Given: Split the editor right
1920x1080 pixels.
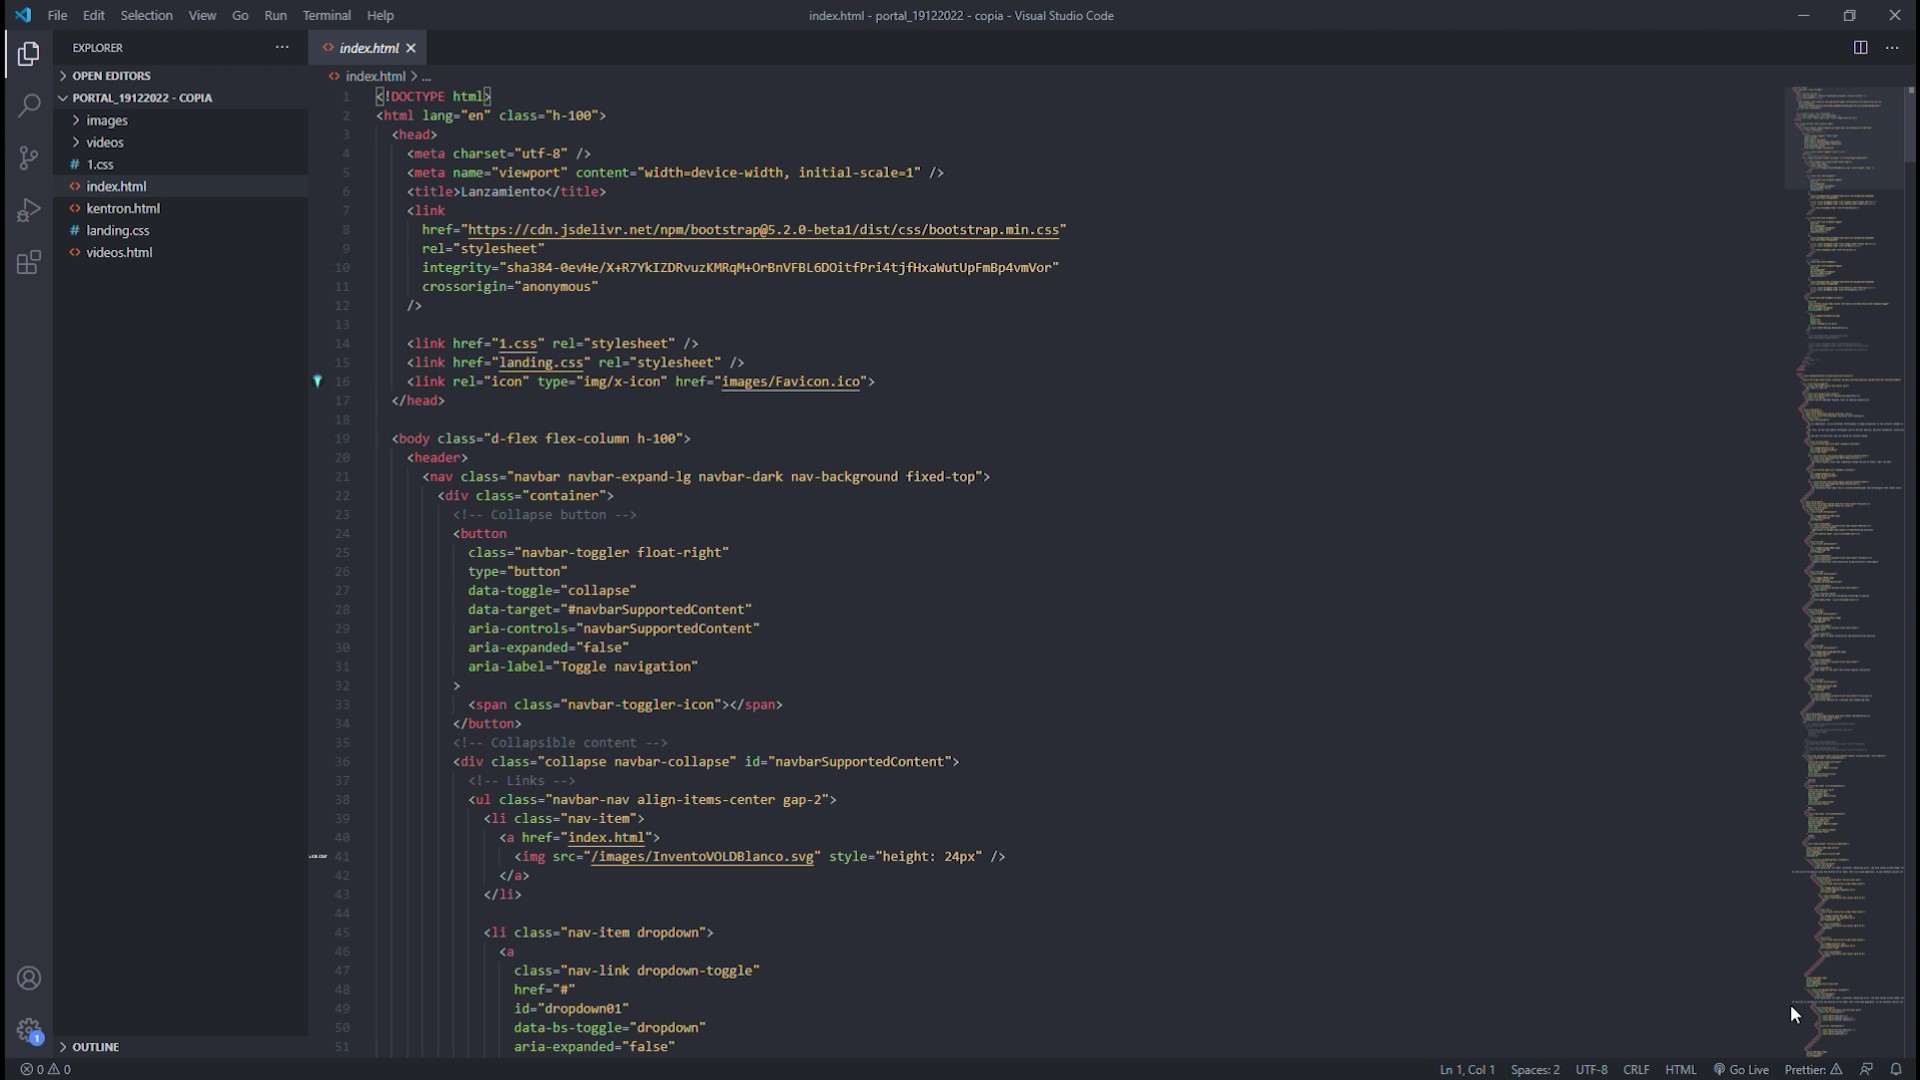Looking at the screenshot, I should 1860,47.
